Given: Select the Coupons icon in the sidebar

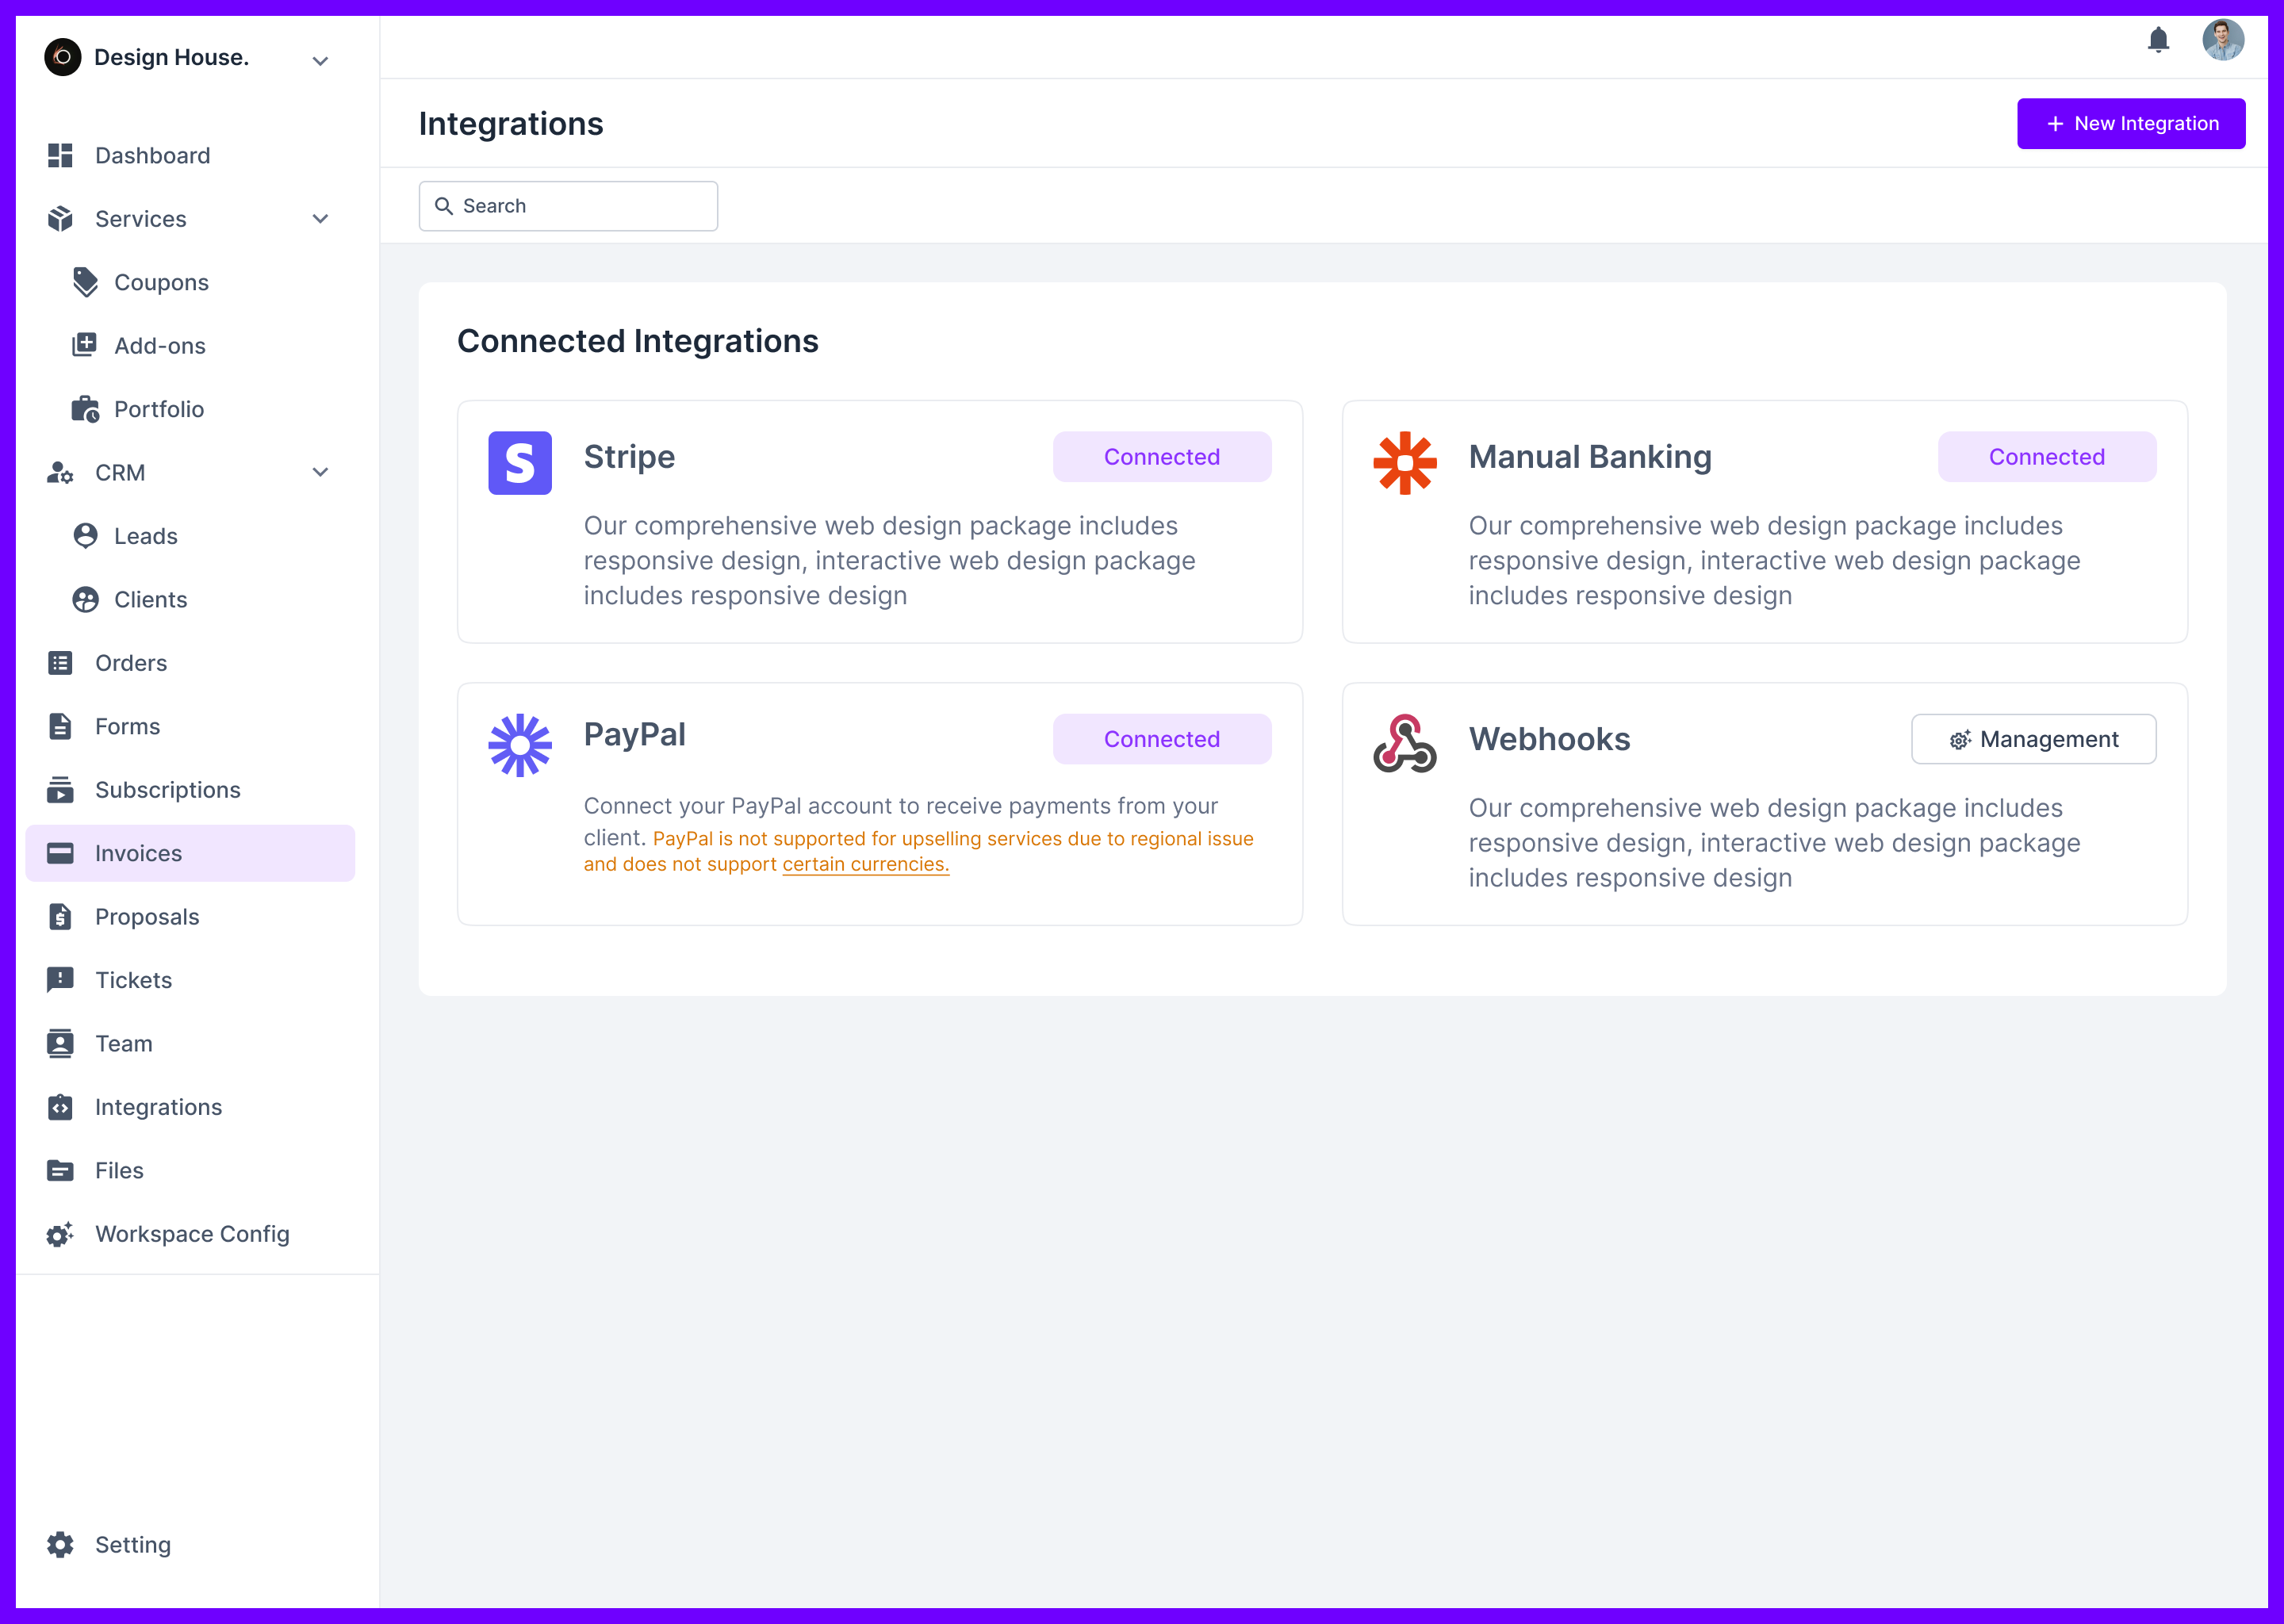Looking at the screenshot, I should (85, 281).
